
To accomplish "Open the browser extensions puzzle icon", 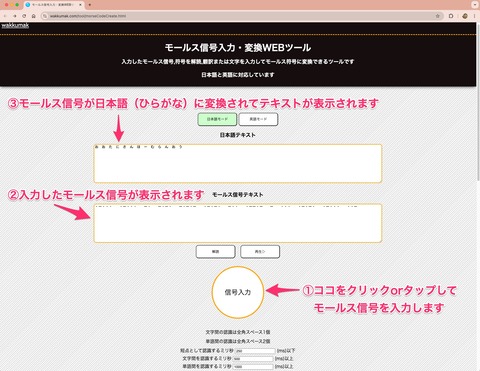I will click(451, 16).
